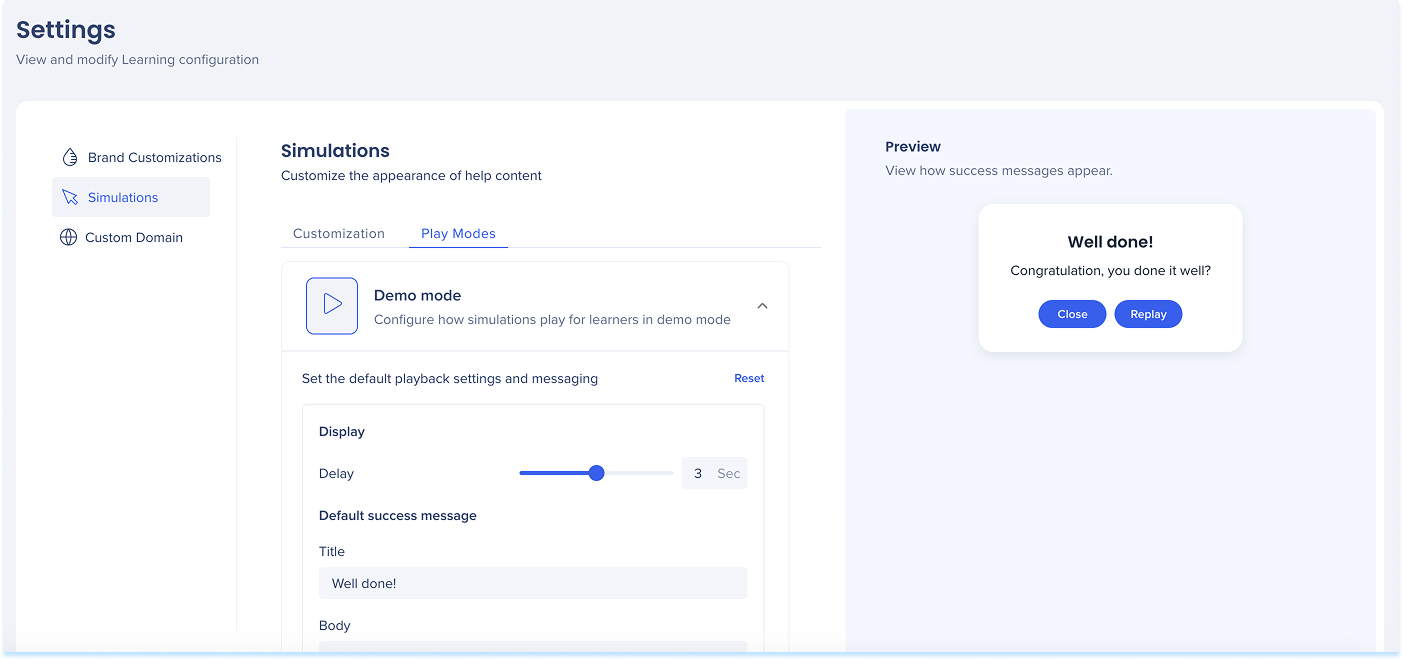Open Brand Customizations settings label

(154, 157)
